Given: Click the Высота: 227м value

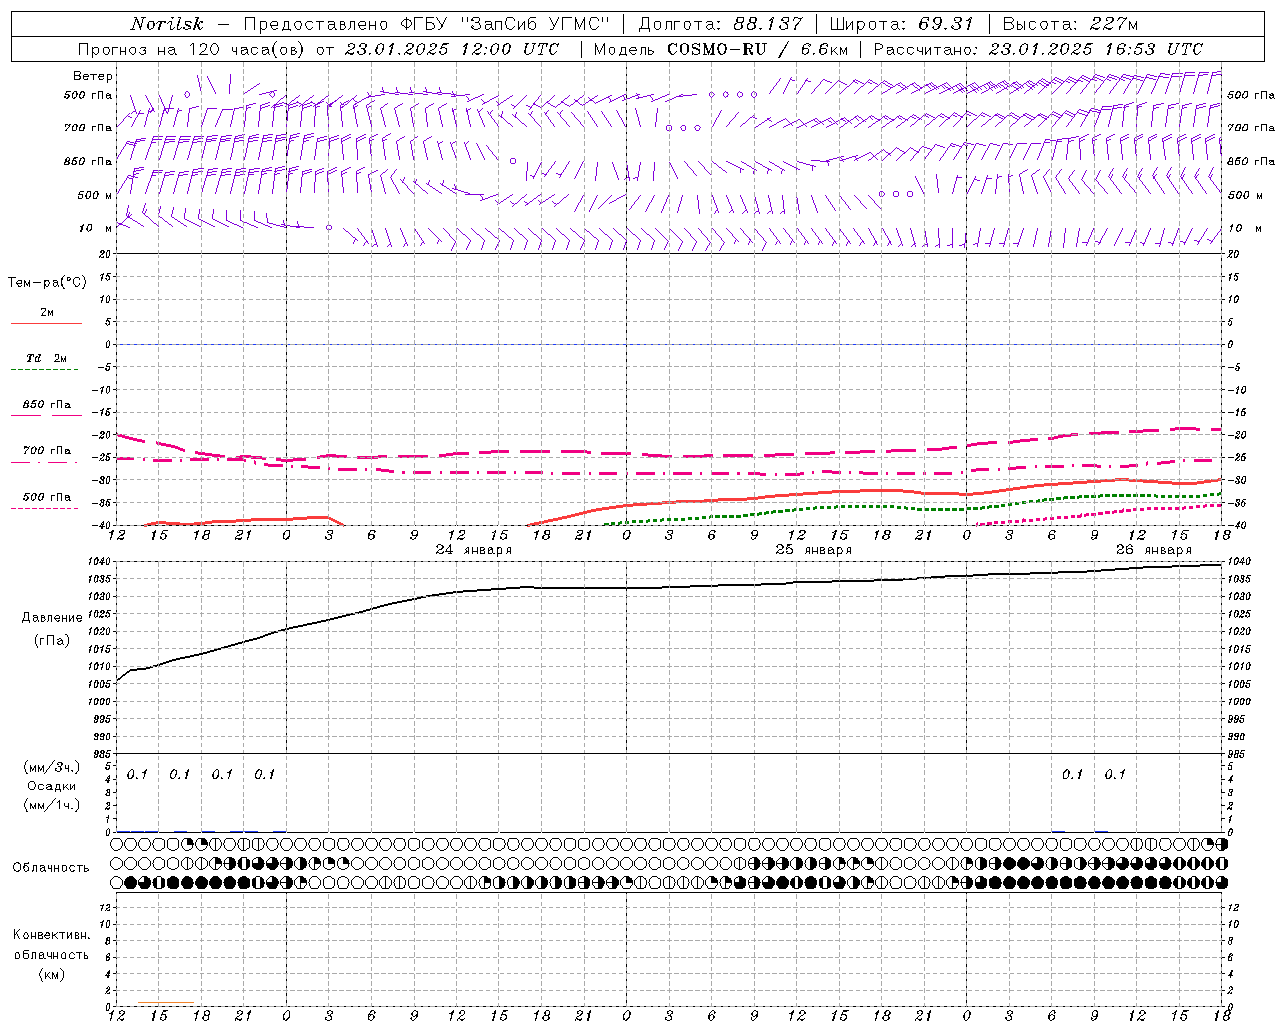Looking at the screenshot, I should (1070, 24).
